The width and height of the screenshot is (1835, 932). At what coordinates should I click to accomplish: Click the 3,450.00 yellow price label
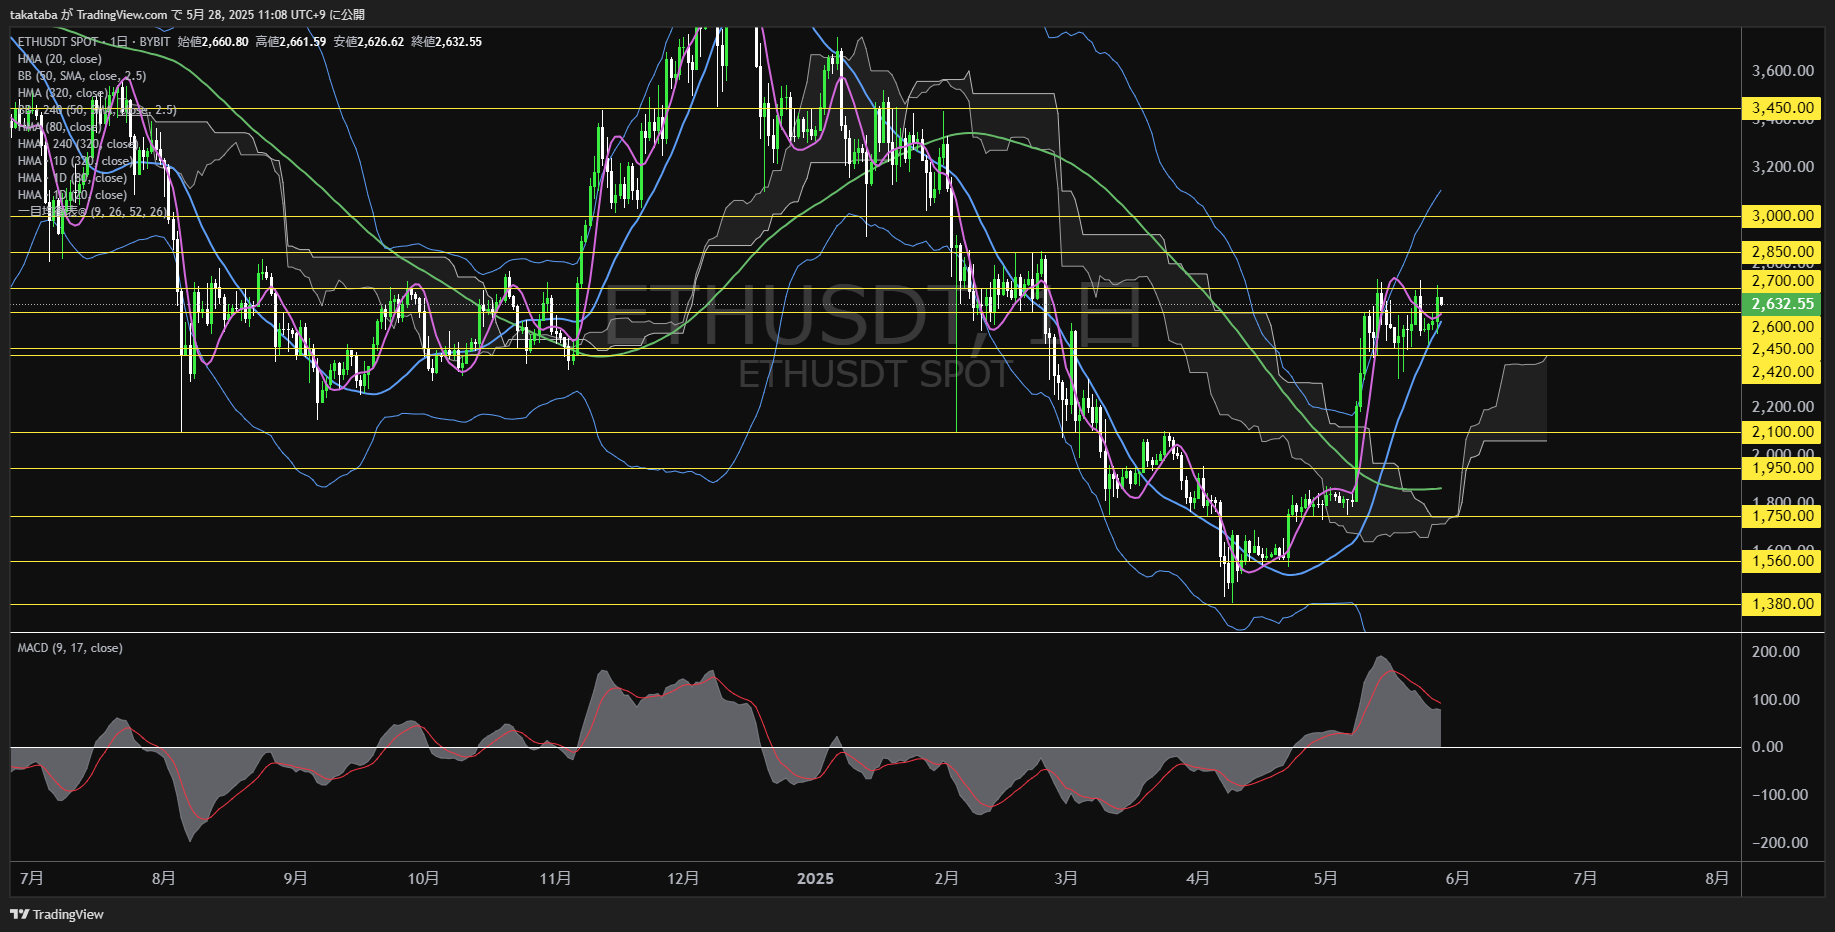1781,108
